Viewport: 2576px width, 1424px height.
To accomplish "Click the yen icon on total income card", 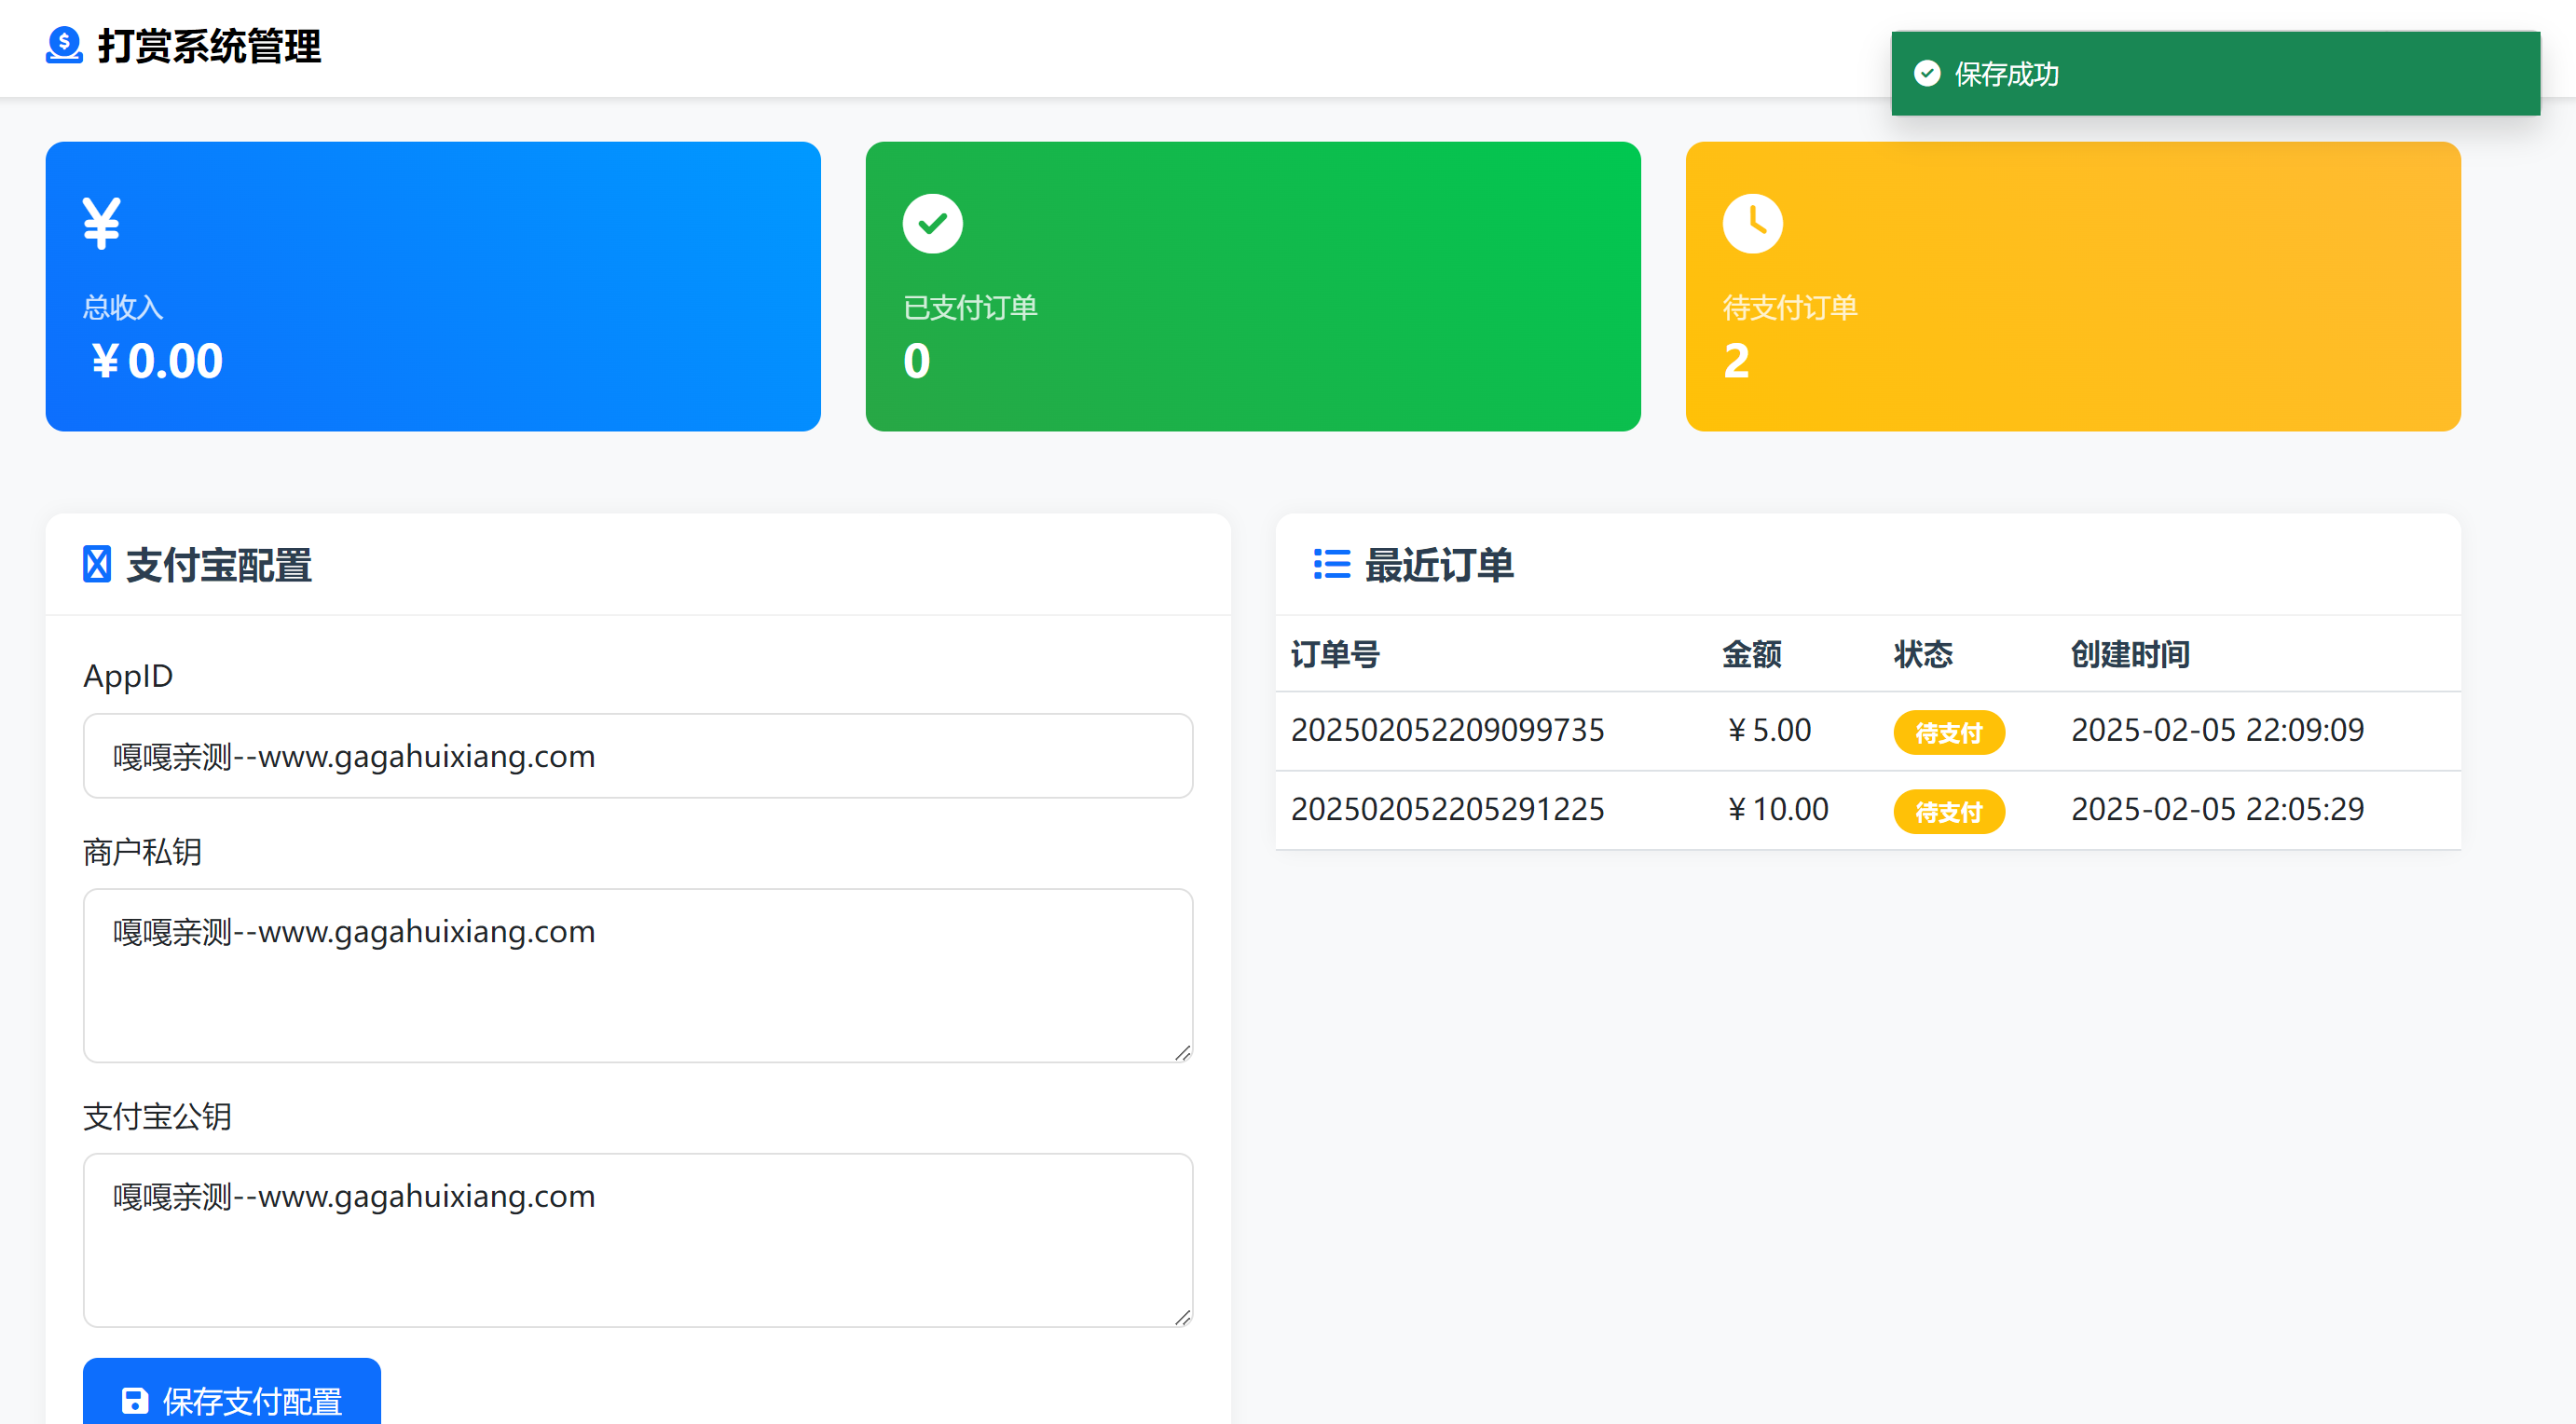I will [x=101, y=223].
